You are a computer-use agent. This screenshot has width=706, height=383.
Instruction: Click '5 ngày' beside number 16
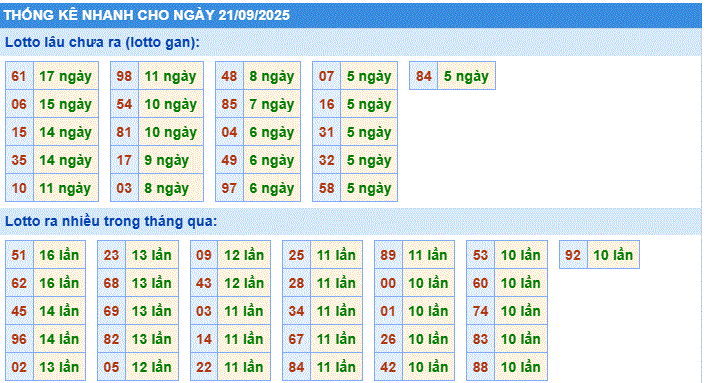pos(369,104)
